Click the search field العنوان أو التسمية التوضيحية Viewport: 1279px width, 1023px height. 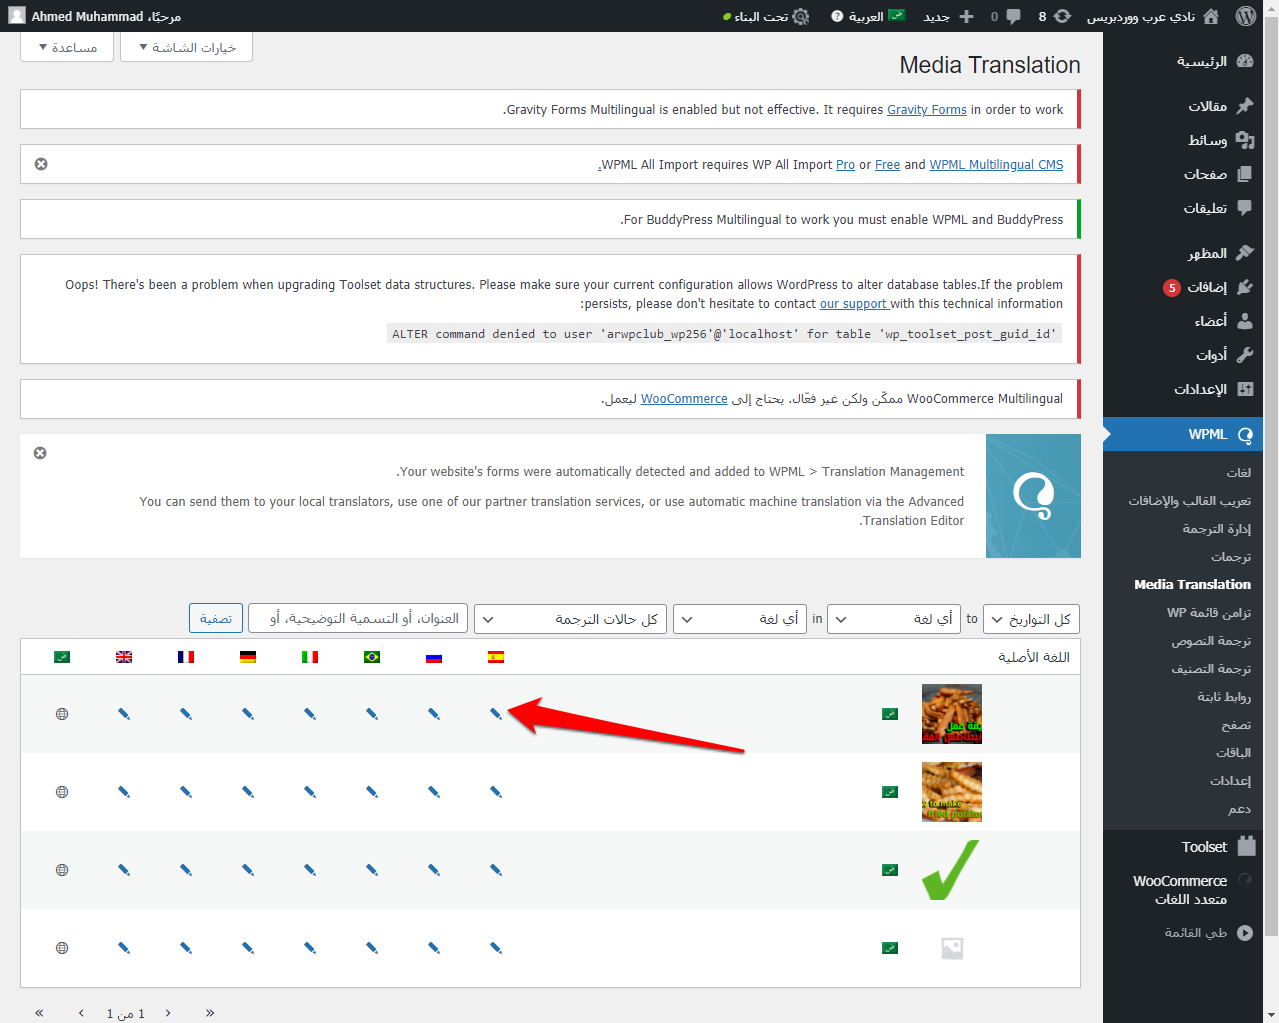coord(358,618)
